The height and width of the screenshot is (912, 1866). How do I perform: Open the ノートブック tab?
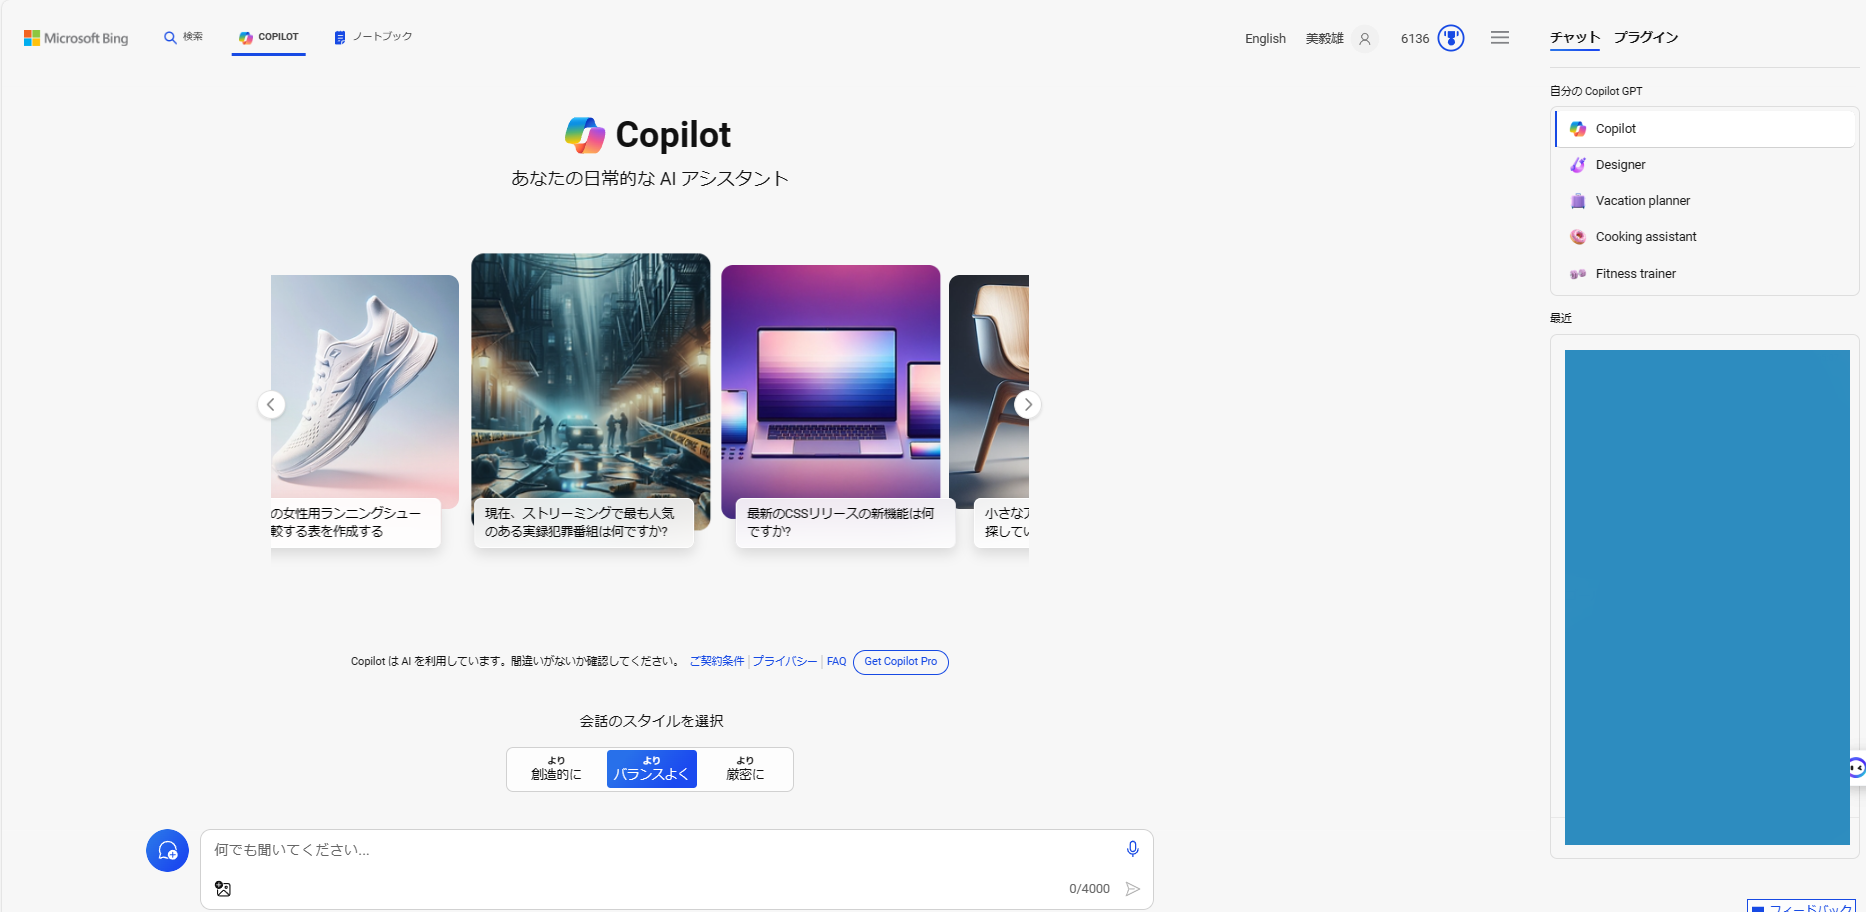tap(373, 37)
